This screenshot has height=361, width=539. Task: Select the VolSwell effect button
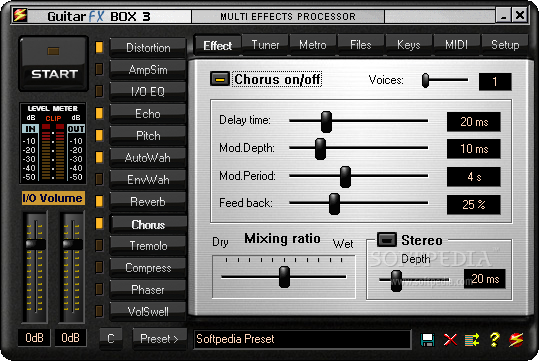148,312
